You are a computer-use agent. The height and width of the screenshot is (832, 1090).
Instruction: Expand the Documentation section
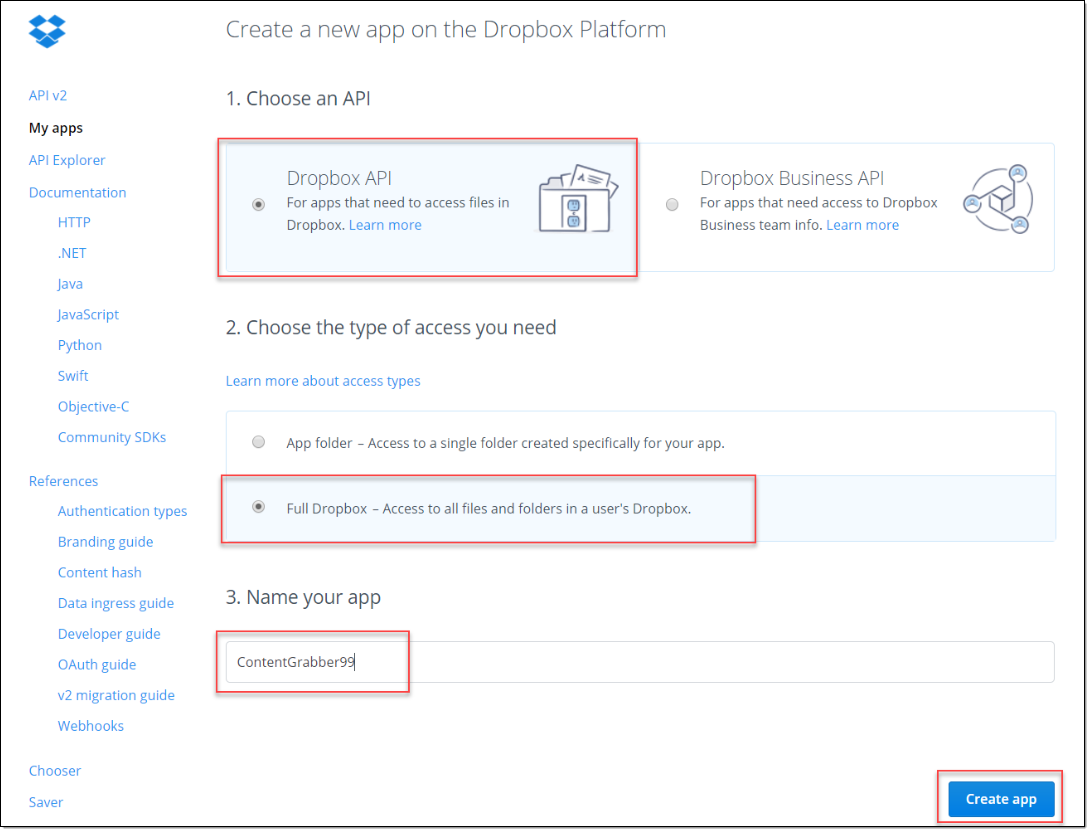(77, 192)
